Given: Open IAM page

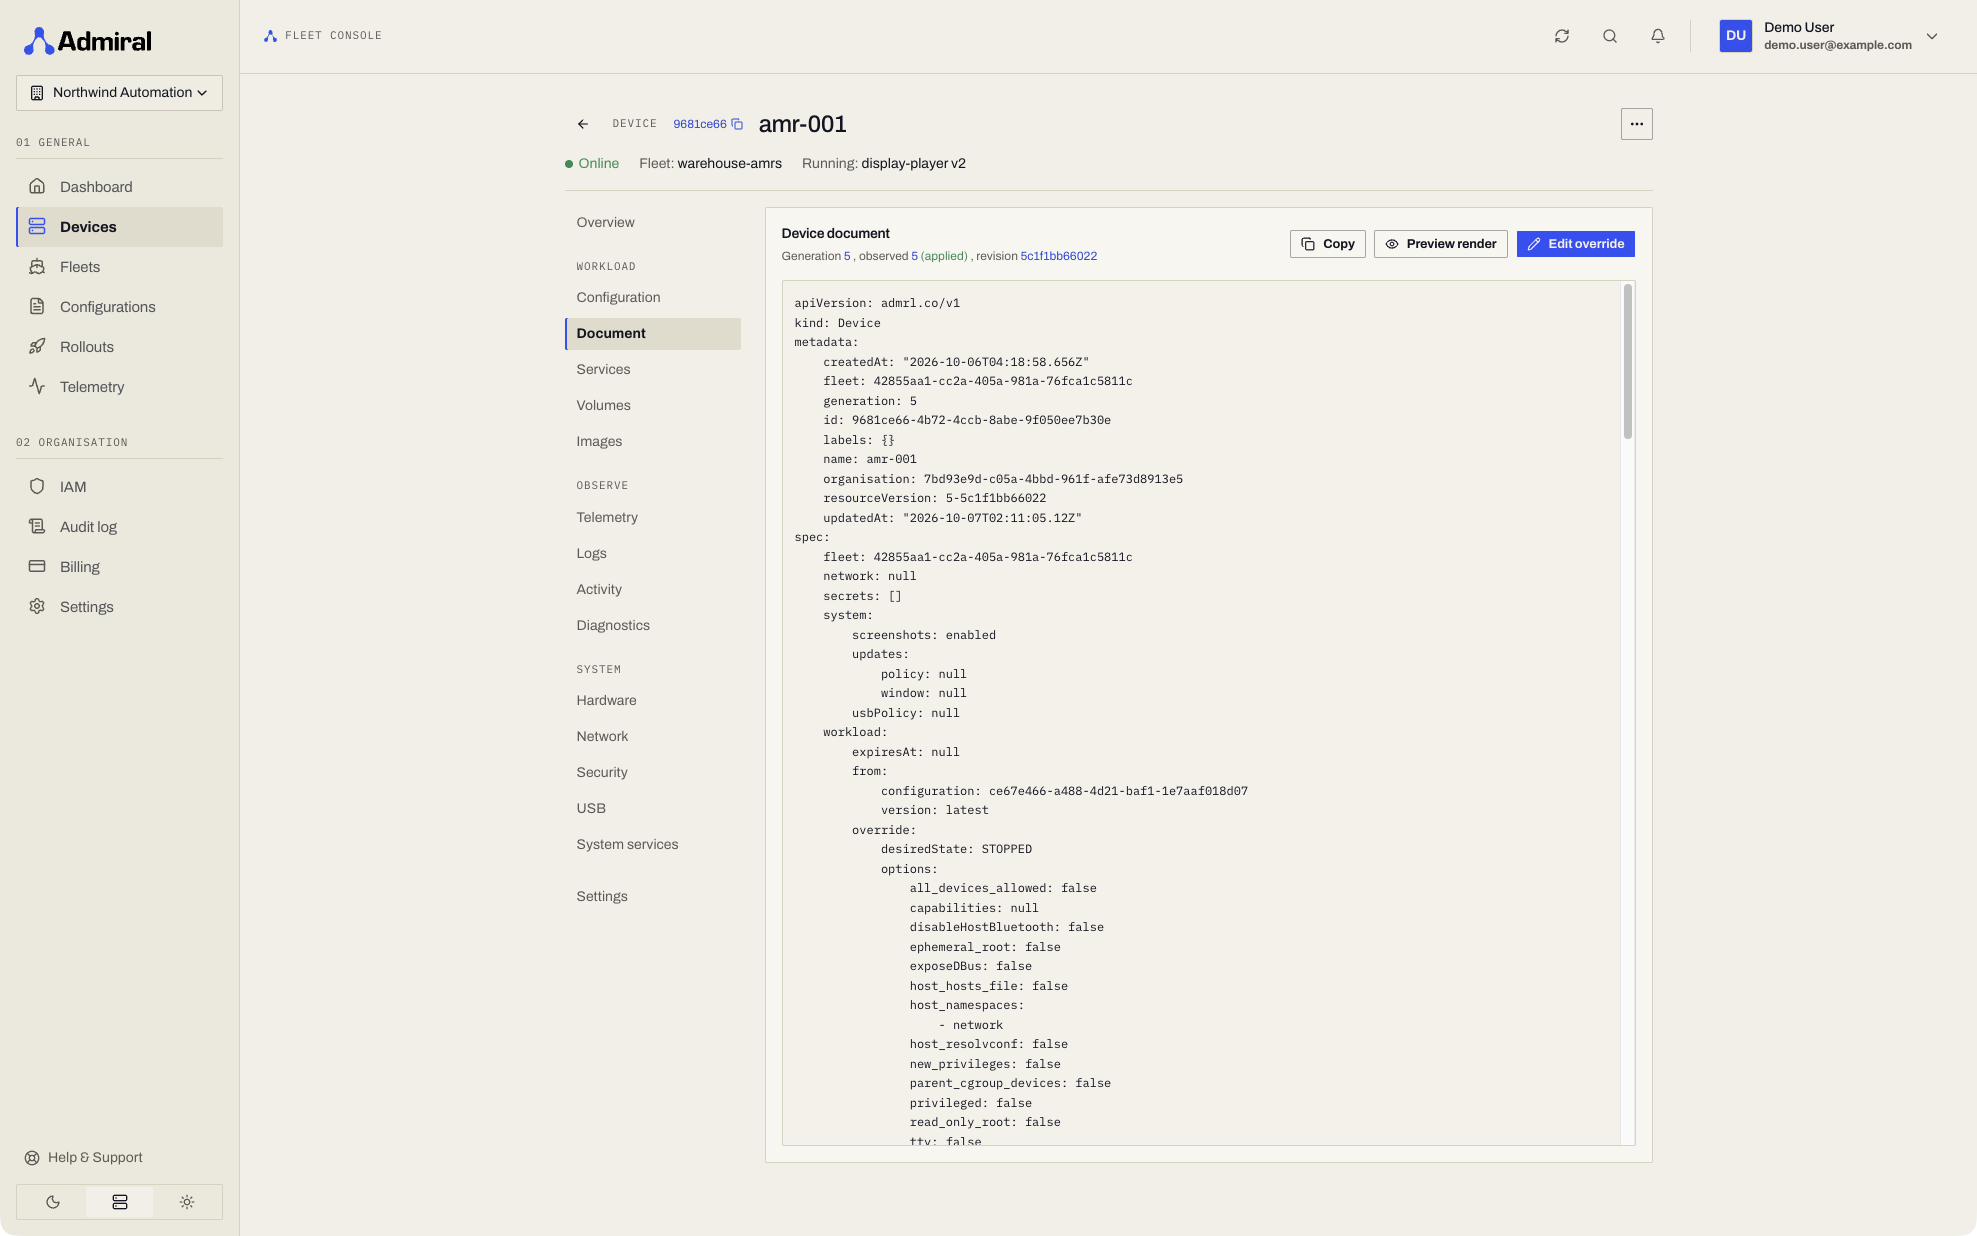Looking at the screenshot, I should coord(119,487).
